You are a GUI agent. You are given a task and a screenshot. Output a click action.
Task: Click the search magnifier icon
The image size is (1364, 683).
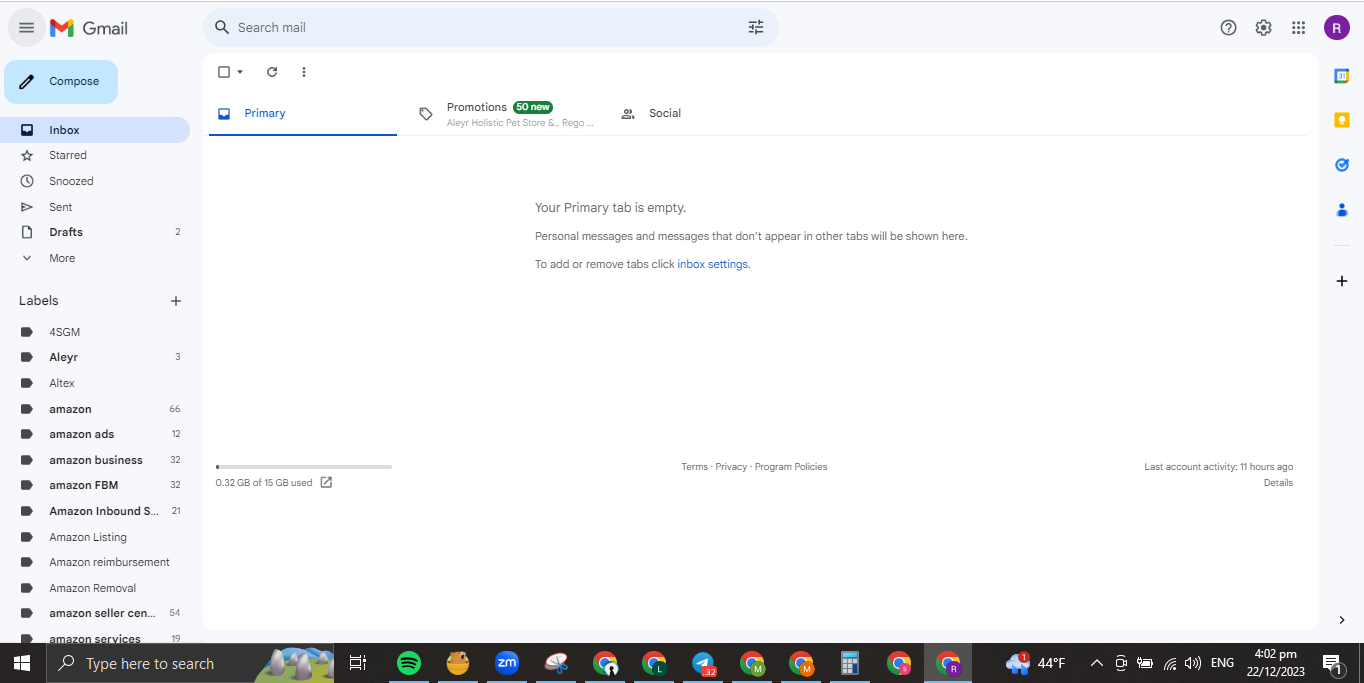222,28
